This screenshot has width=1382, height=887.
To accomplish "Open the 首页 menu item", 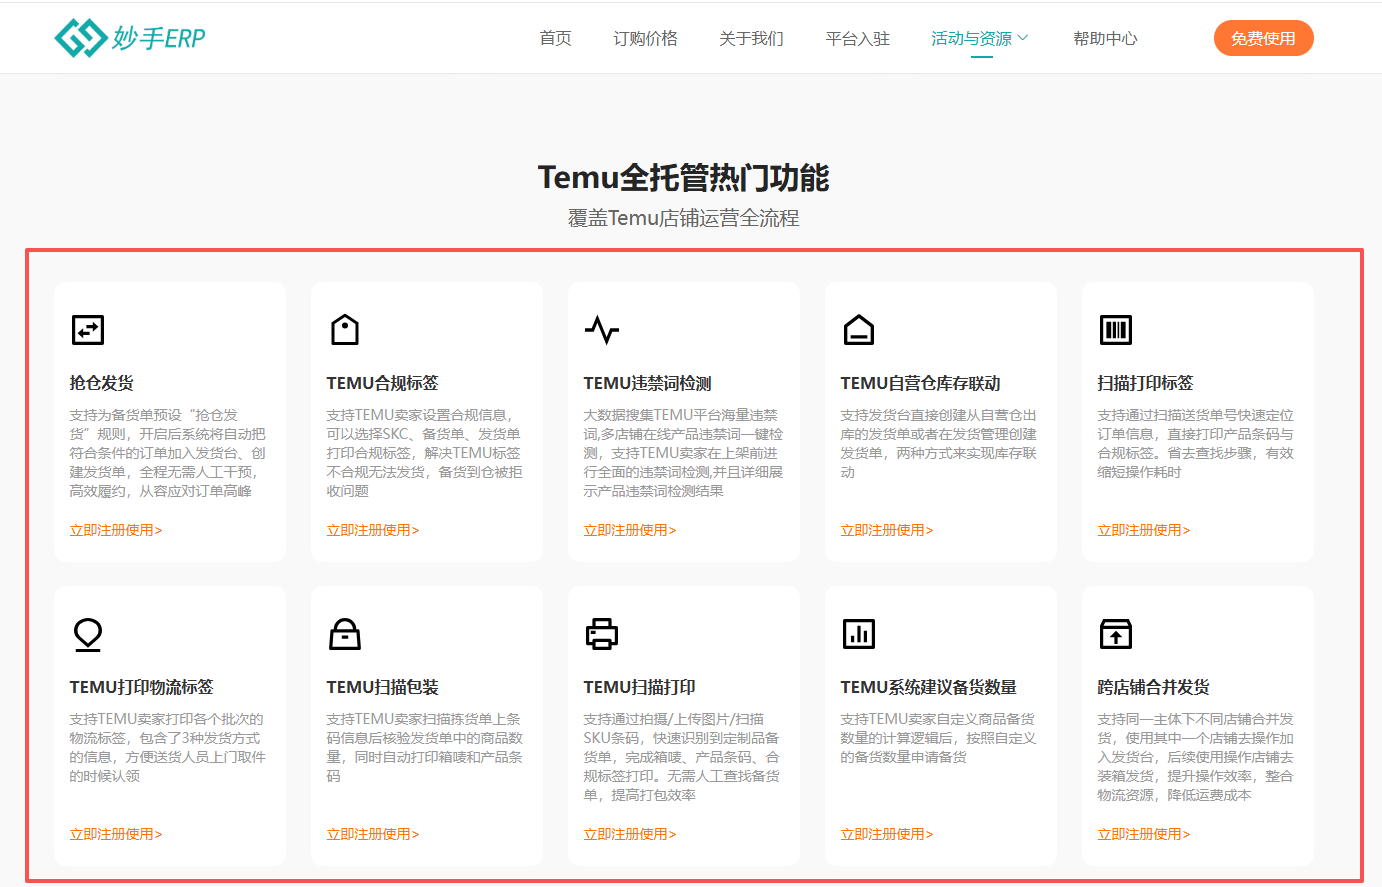I will (555, 38).
